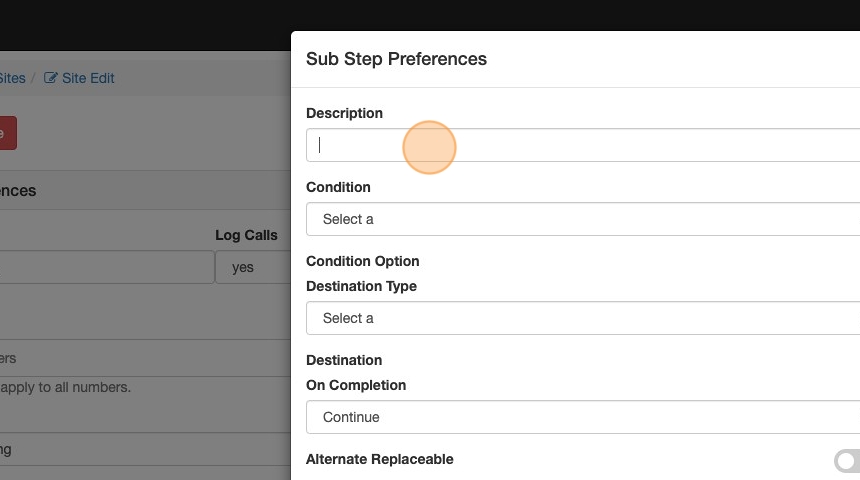The width and height of the screenshot is (860, 480).
Task: Click the Log Calls field showing yes
Action: [x=252, y=267]
